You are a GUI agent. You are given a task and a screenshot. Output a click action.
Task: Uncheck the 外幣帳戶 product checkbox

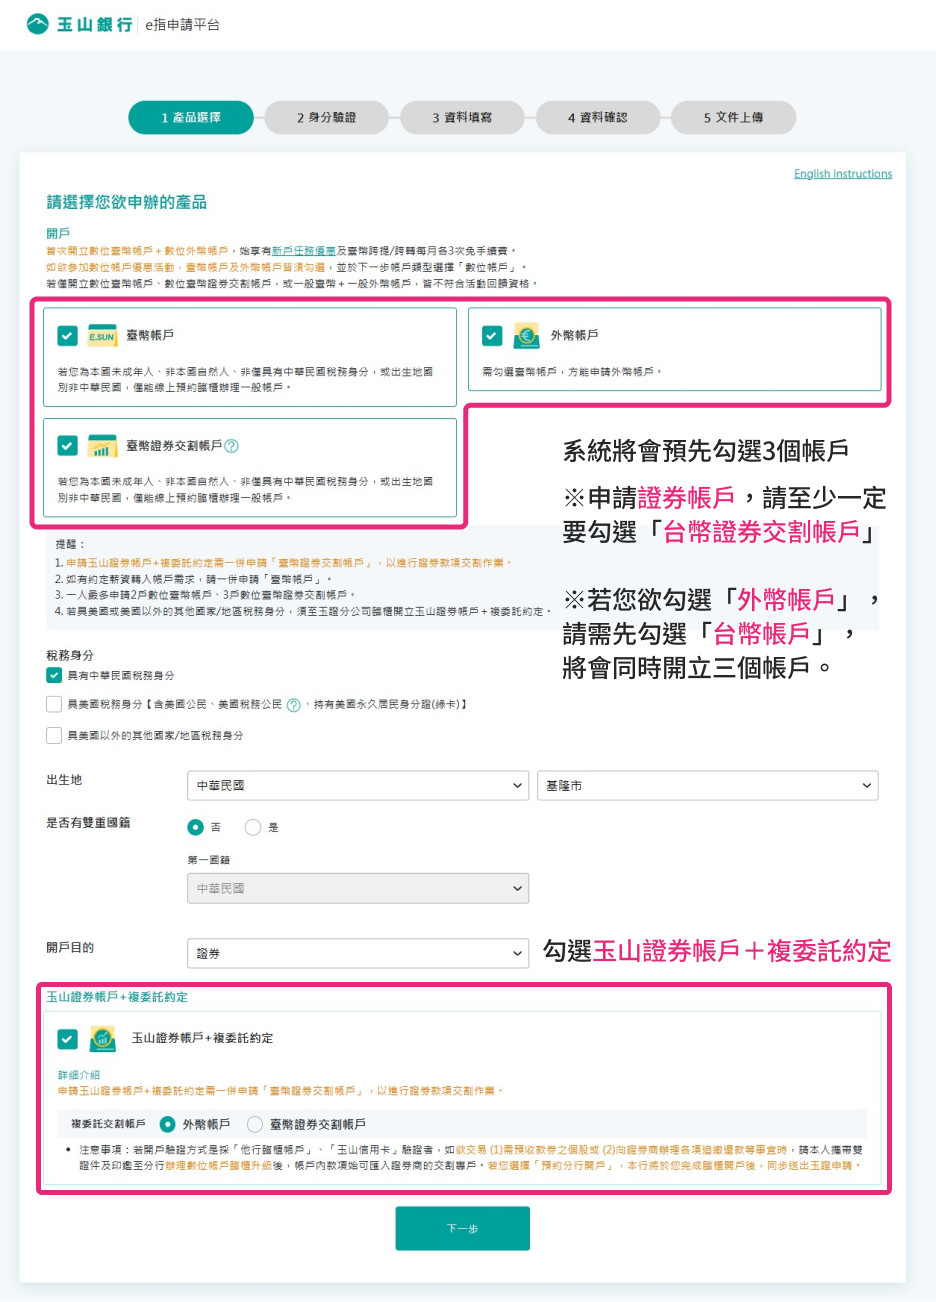point(492,336)
